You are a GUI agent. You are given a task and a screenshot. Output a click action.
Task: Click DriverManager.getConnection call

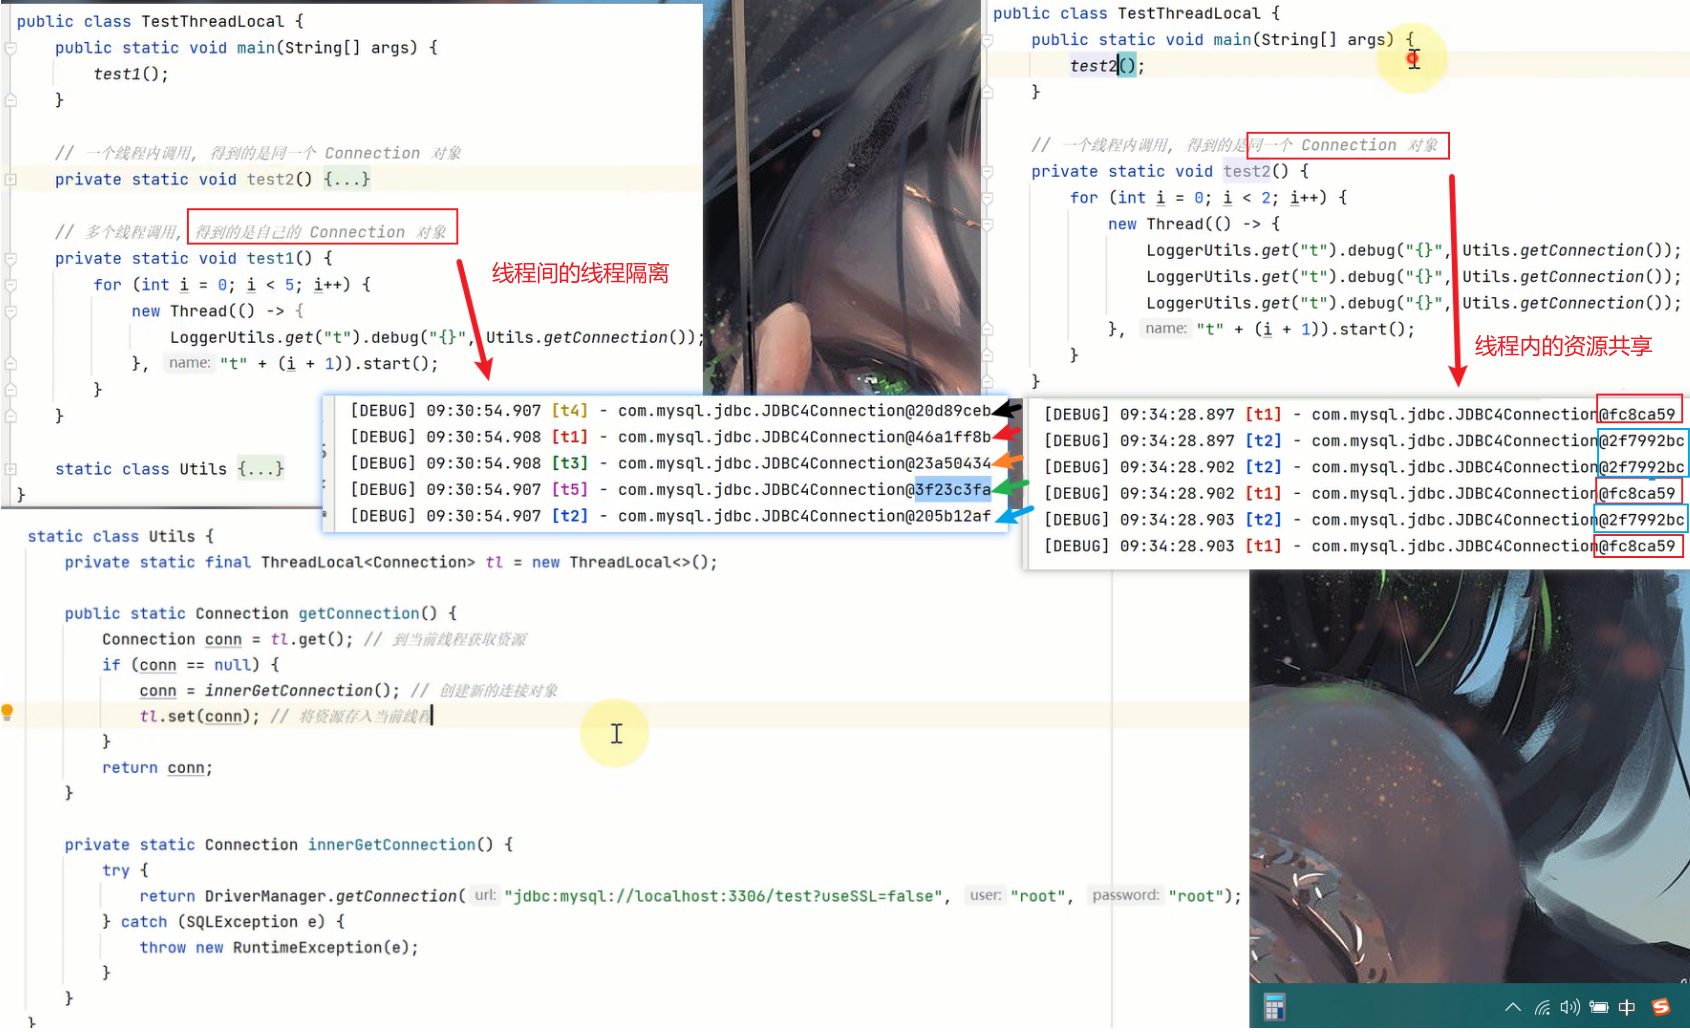[x=335, y=897]
